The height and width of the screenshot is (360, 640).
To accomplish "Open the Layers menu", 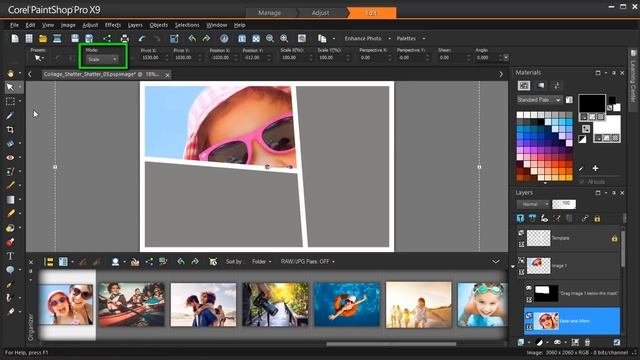I will tap(135, 25).
